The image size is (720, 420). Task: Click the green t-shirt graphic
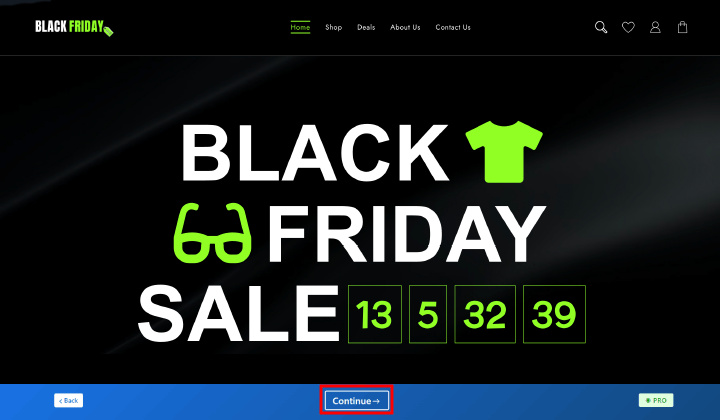(x=504, y=151)
